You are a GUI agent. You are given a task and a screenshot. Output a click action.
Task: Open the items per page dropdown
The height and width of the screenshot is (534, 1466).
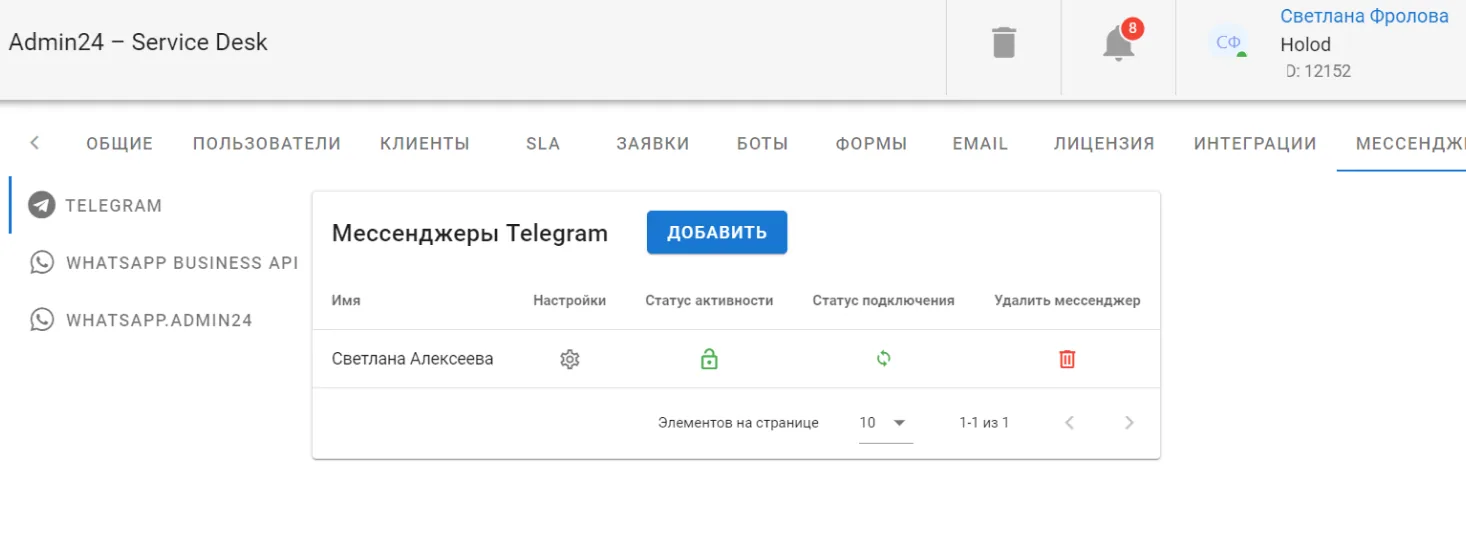point(885,423)
